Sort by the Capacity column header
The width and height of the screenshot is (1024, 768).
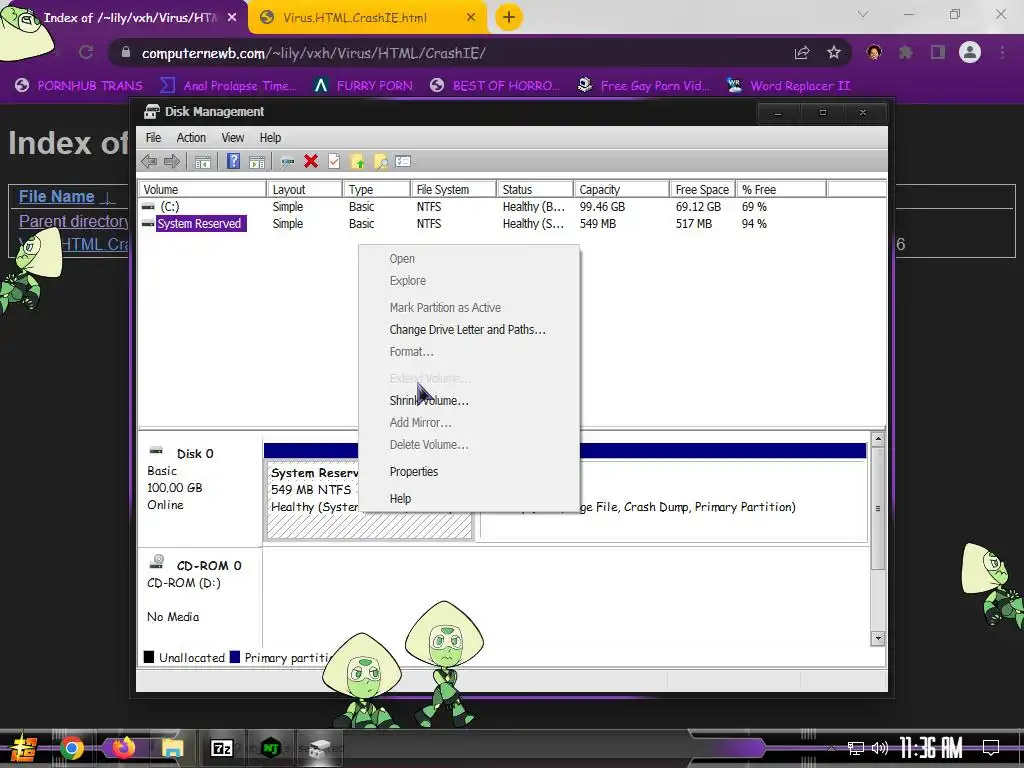point(621,189)
